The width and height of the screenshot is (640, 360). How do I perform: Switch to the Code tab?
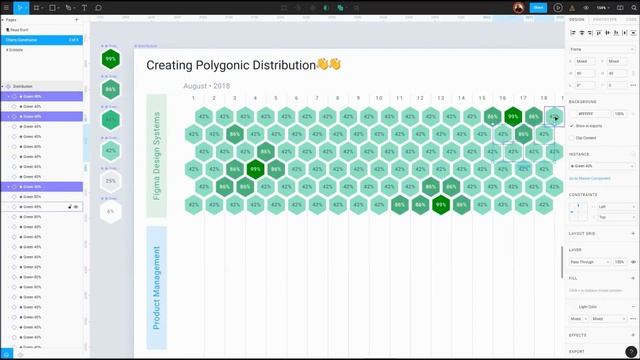click(631, 20)
